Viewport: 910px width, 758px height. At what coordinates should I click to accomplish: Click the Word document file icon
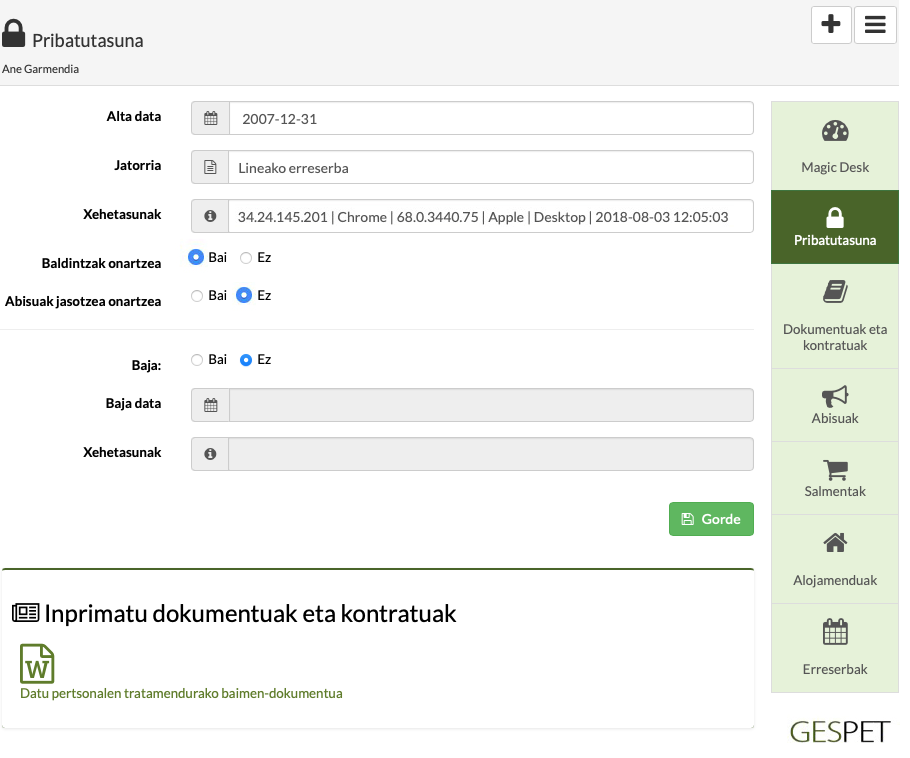37,663
